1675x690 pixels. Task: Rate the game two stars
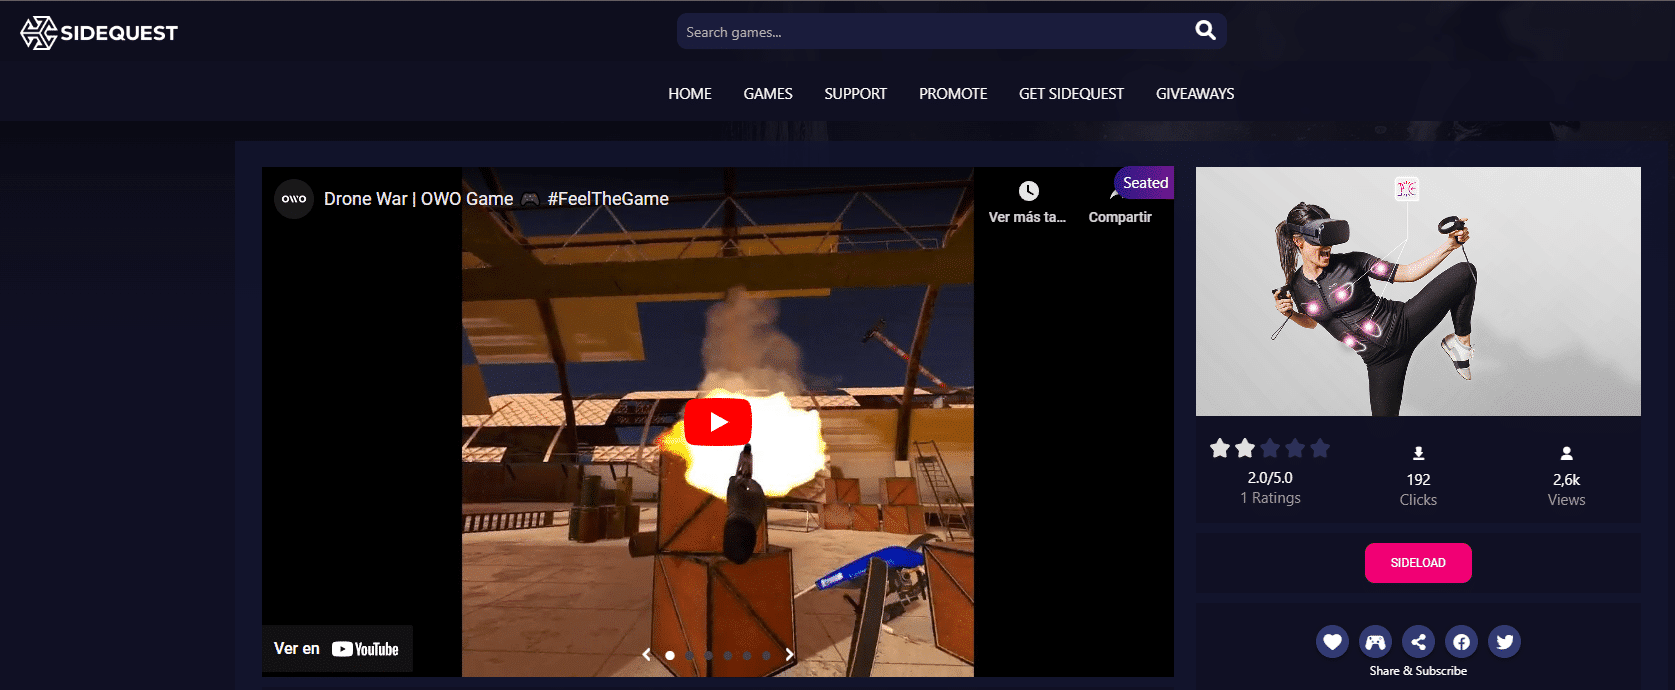click(1245, 448)
